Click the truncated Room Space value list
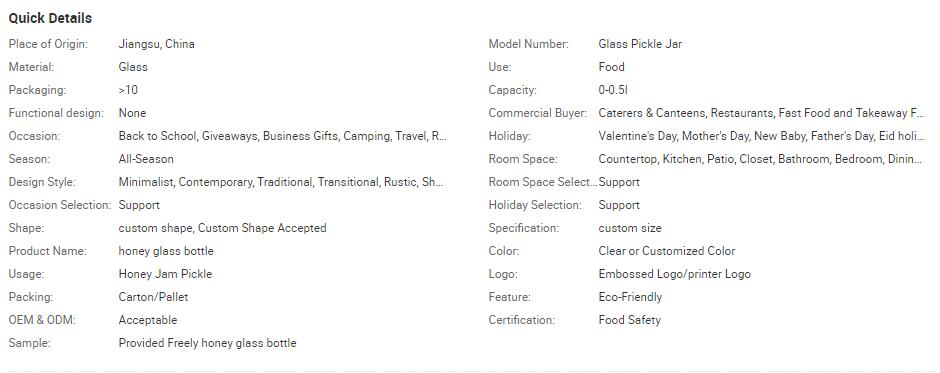This screenshot has width=940, height=373. 760,160
